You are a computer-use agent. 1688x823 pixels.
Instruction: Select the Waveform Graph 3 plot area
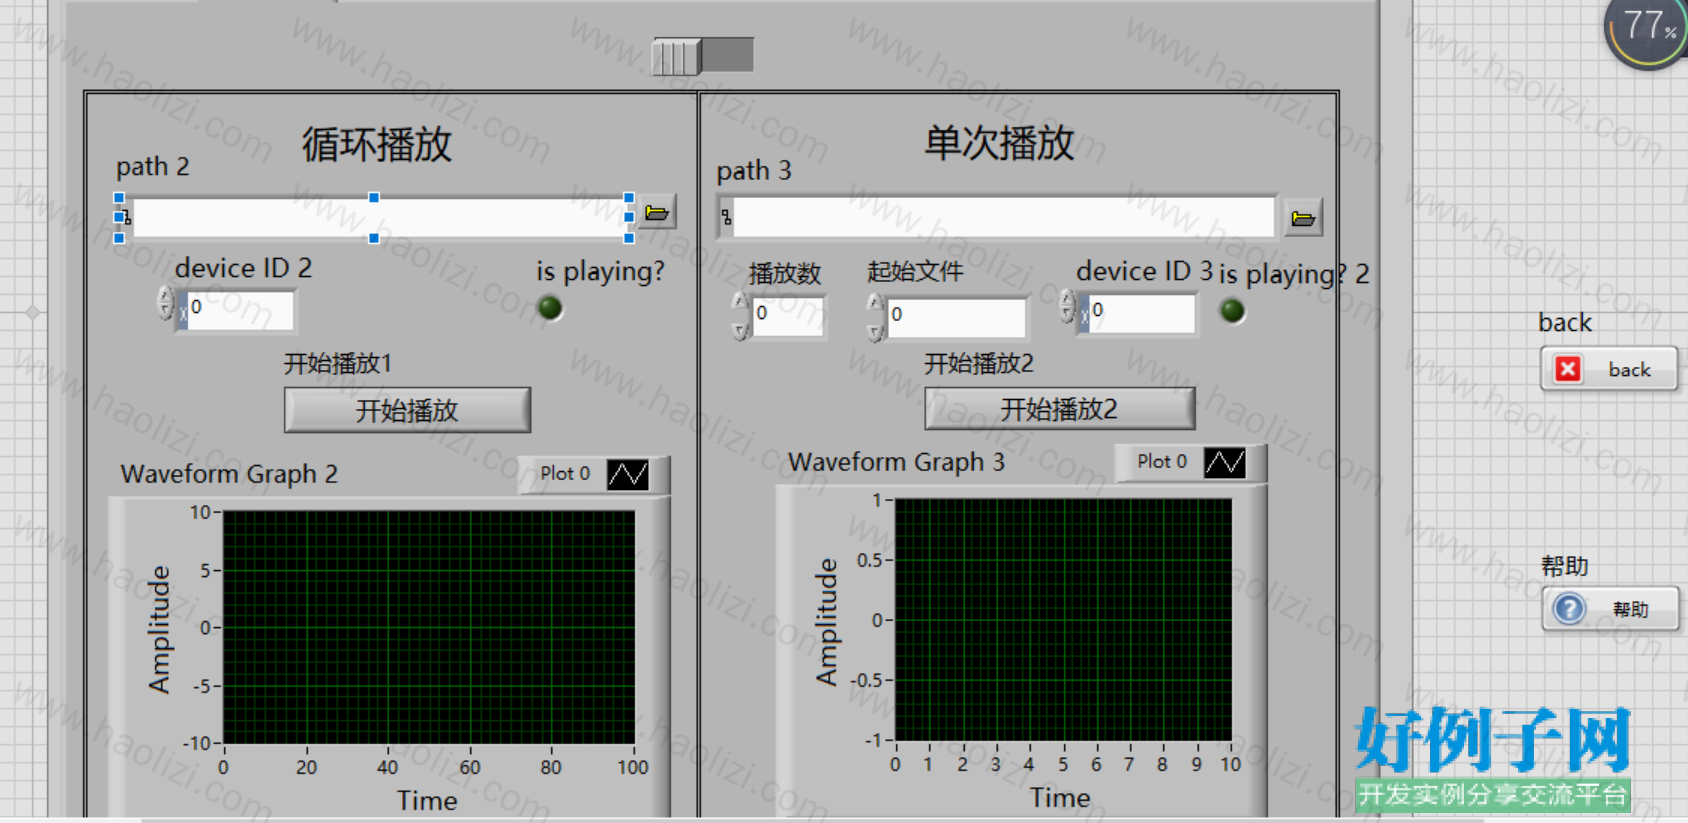coord(1063,620)
